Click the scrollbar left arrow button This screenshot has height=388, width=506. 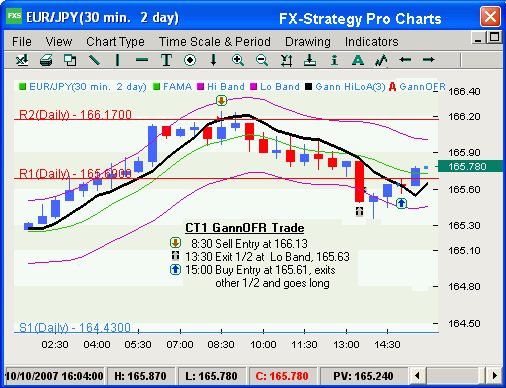(x=417, y=376)
